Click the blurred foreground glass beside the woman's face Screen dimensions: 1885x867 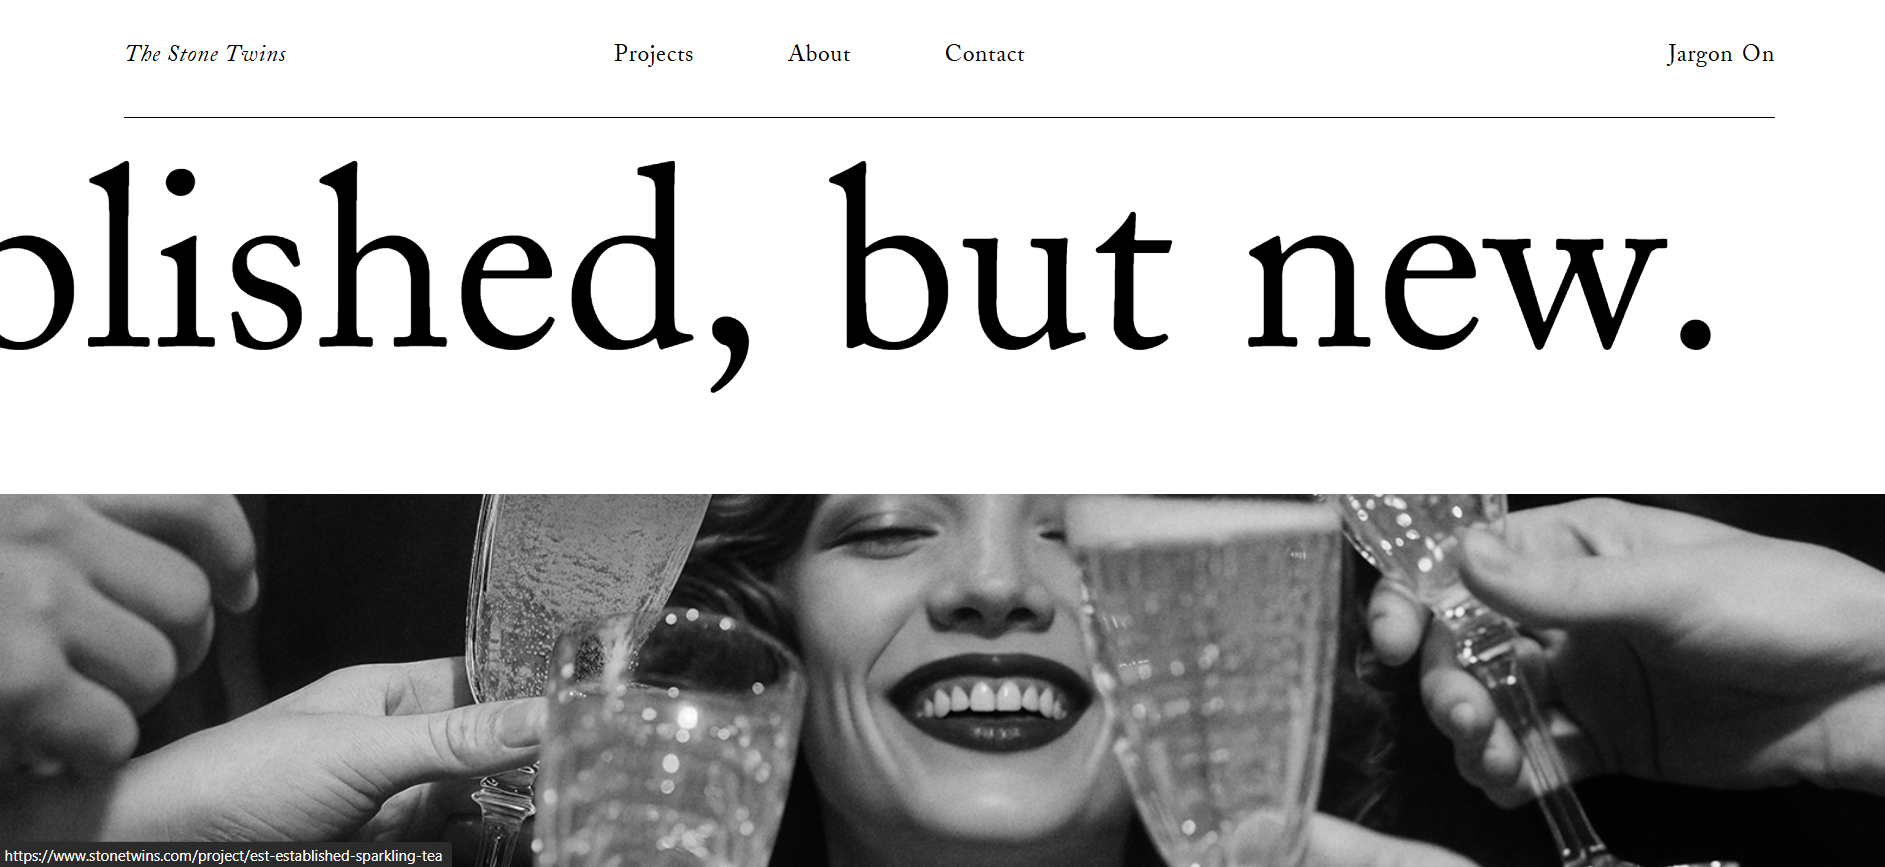[x=1215, y=680]
